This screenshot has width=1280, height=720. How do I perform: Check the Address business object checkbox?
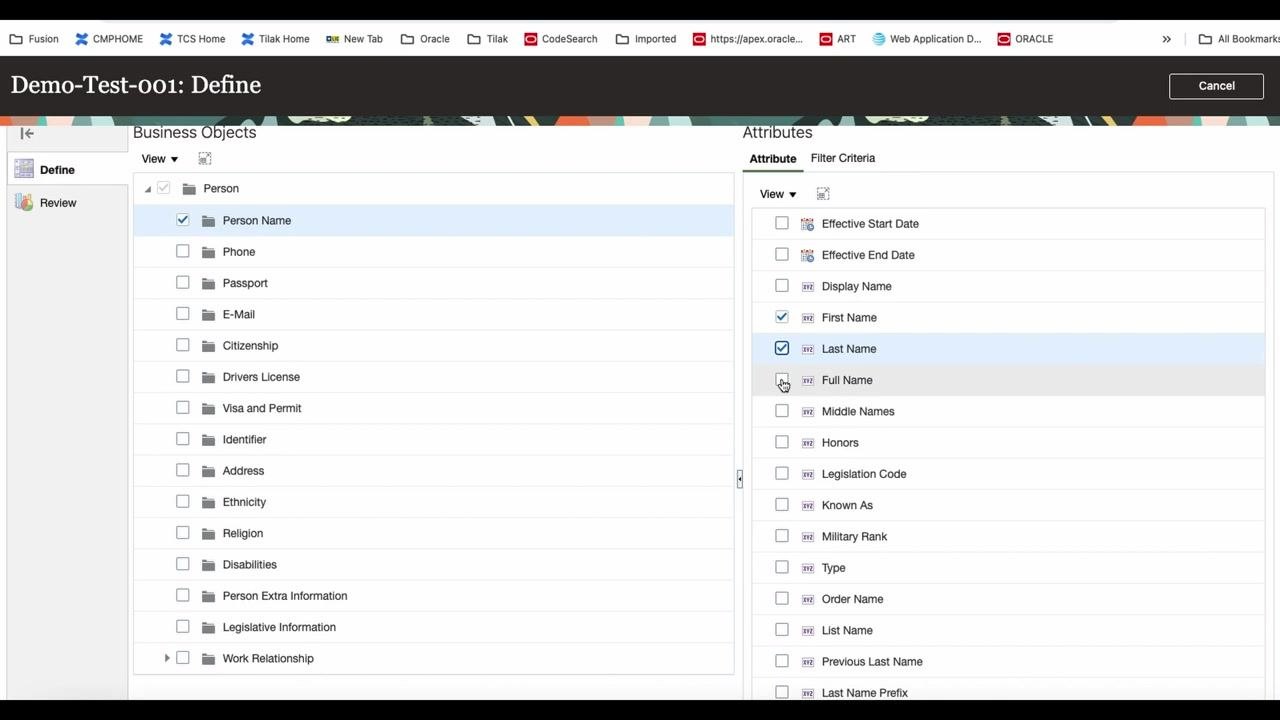coord(183,470)
